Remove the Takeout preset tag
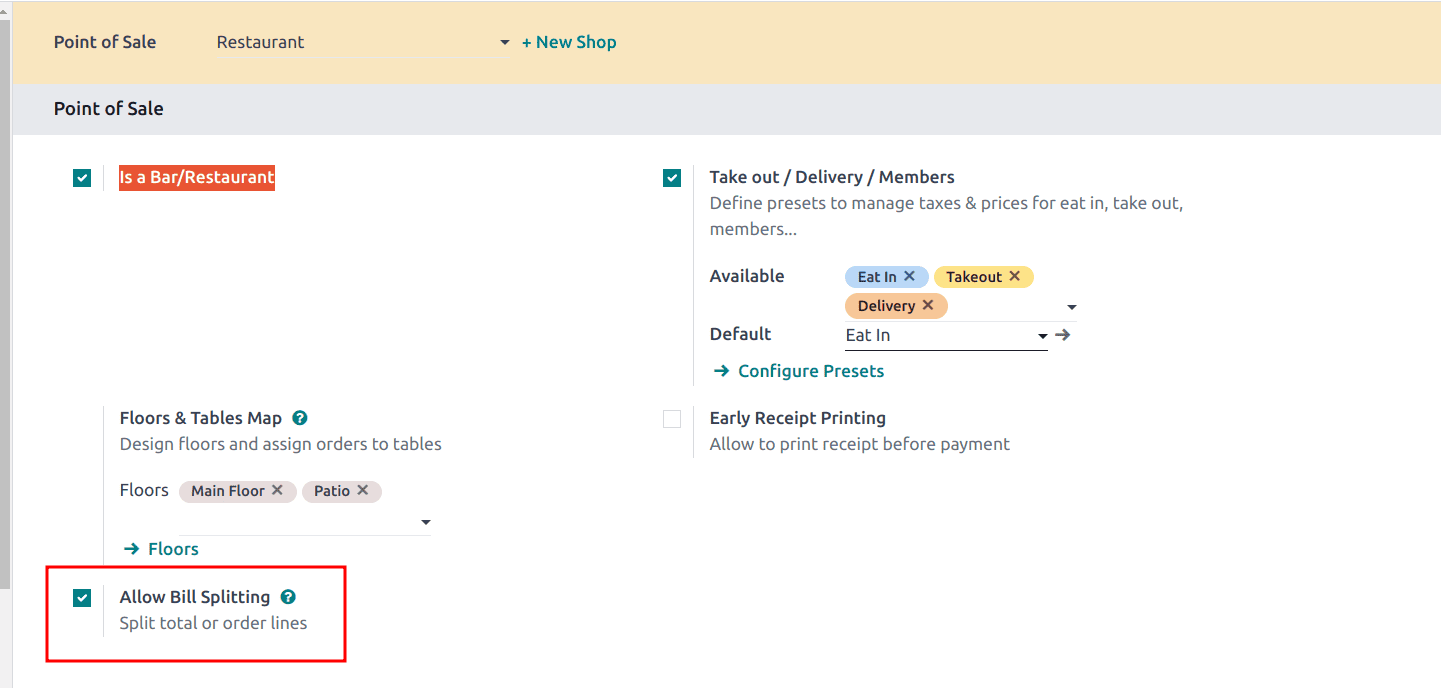 pos(1014,276)
